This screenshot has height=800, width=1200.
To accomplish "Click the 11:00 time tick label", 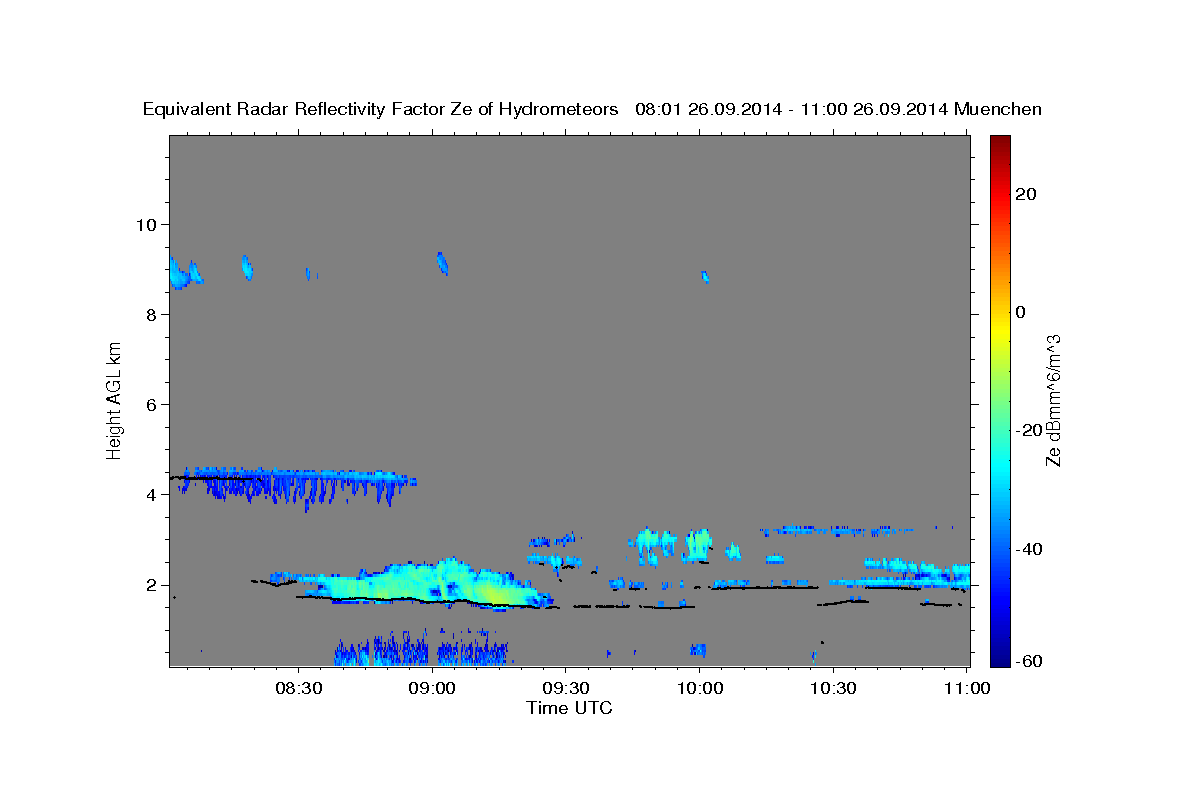I will click(x=966, y=689).
